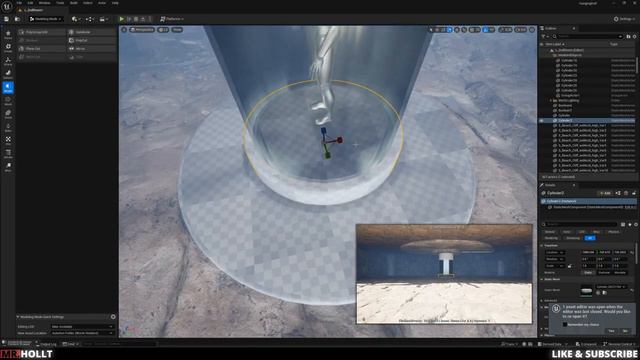Image resolution: width=640 pixels, height=360 pixels.
Task: Set Mobility to Movable
Action: (620, 273)
